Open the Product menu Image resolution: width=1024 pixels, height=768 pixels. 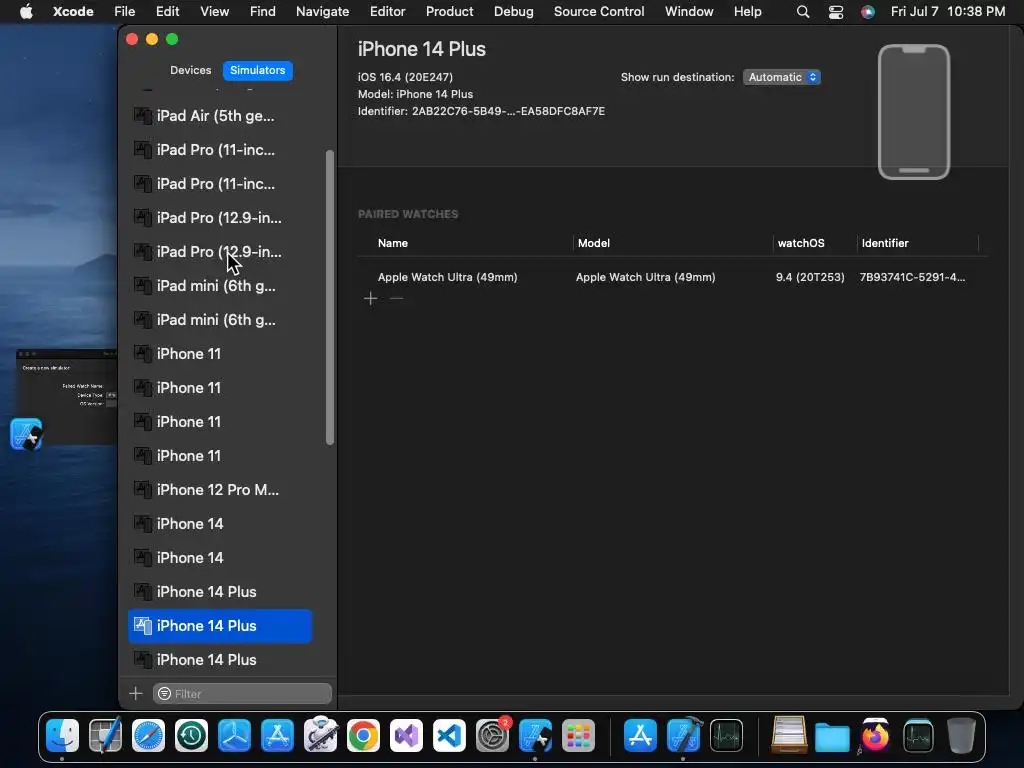click(x=449, y=11)
